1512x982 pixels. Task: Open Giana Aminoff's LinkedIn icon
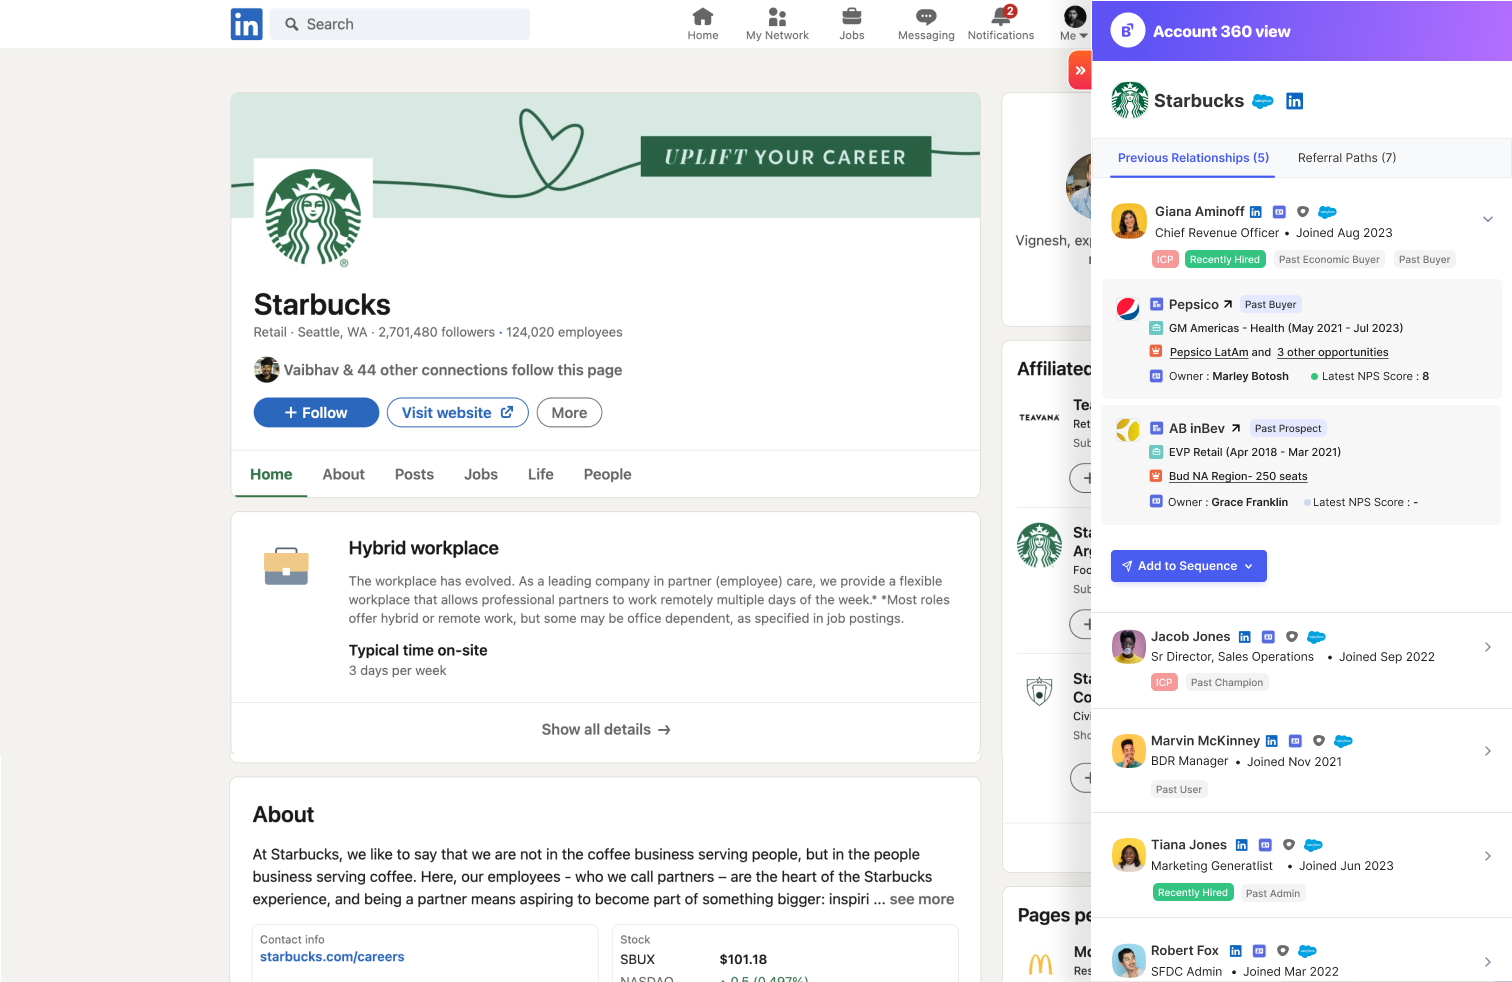coord(1256,212)
